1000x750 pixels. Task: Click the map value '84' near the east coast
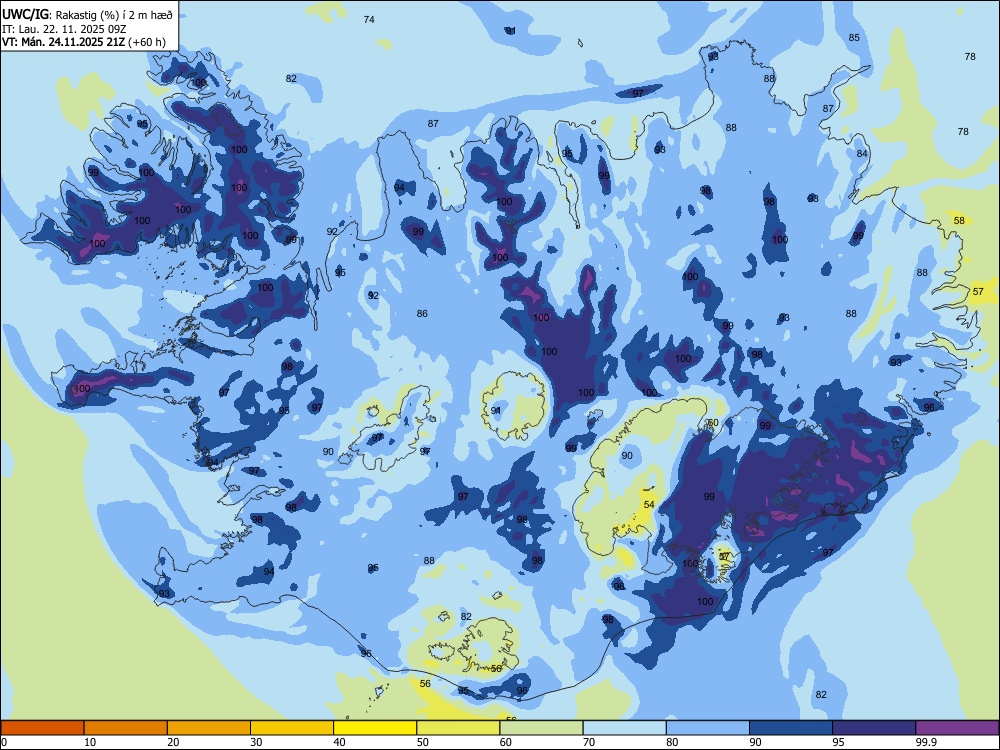click(x=862, y=154)
